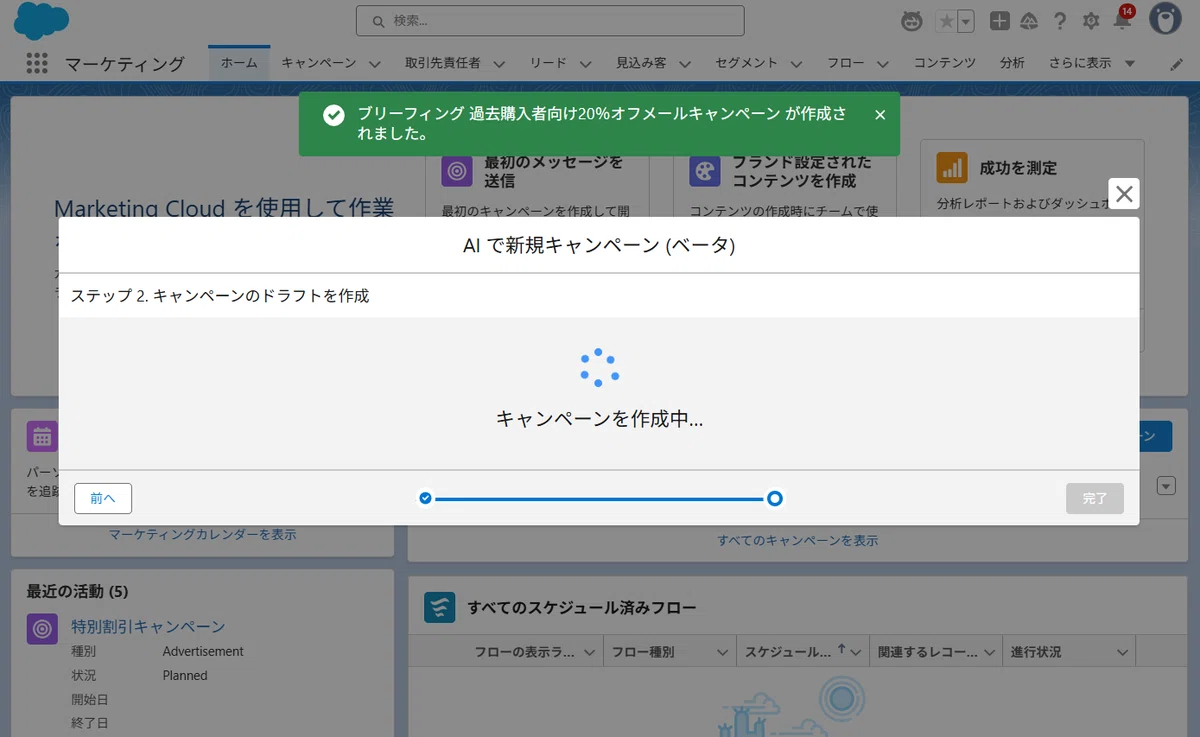Expand the セグメント menu chevron
This screenshot has height=737, width=1200.
pyautogui.click(x=796, y=63)
